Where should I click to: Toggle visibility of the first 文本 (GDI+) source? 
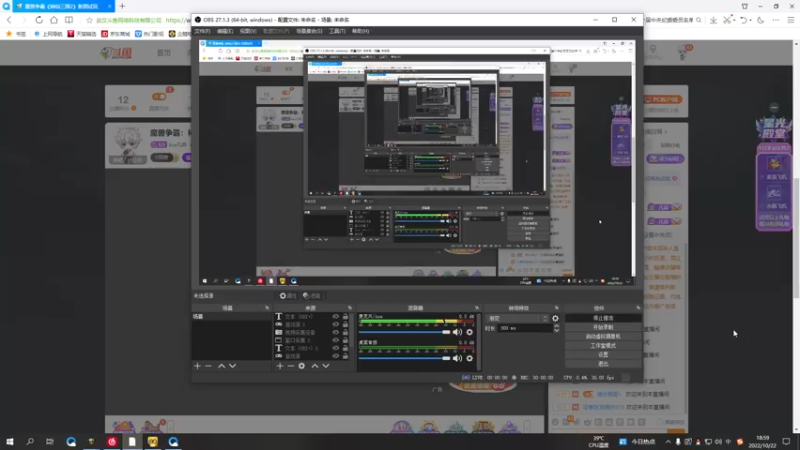point(336,316)
